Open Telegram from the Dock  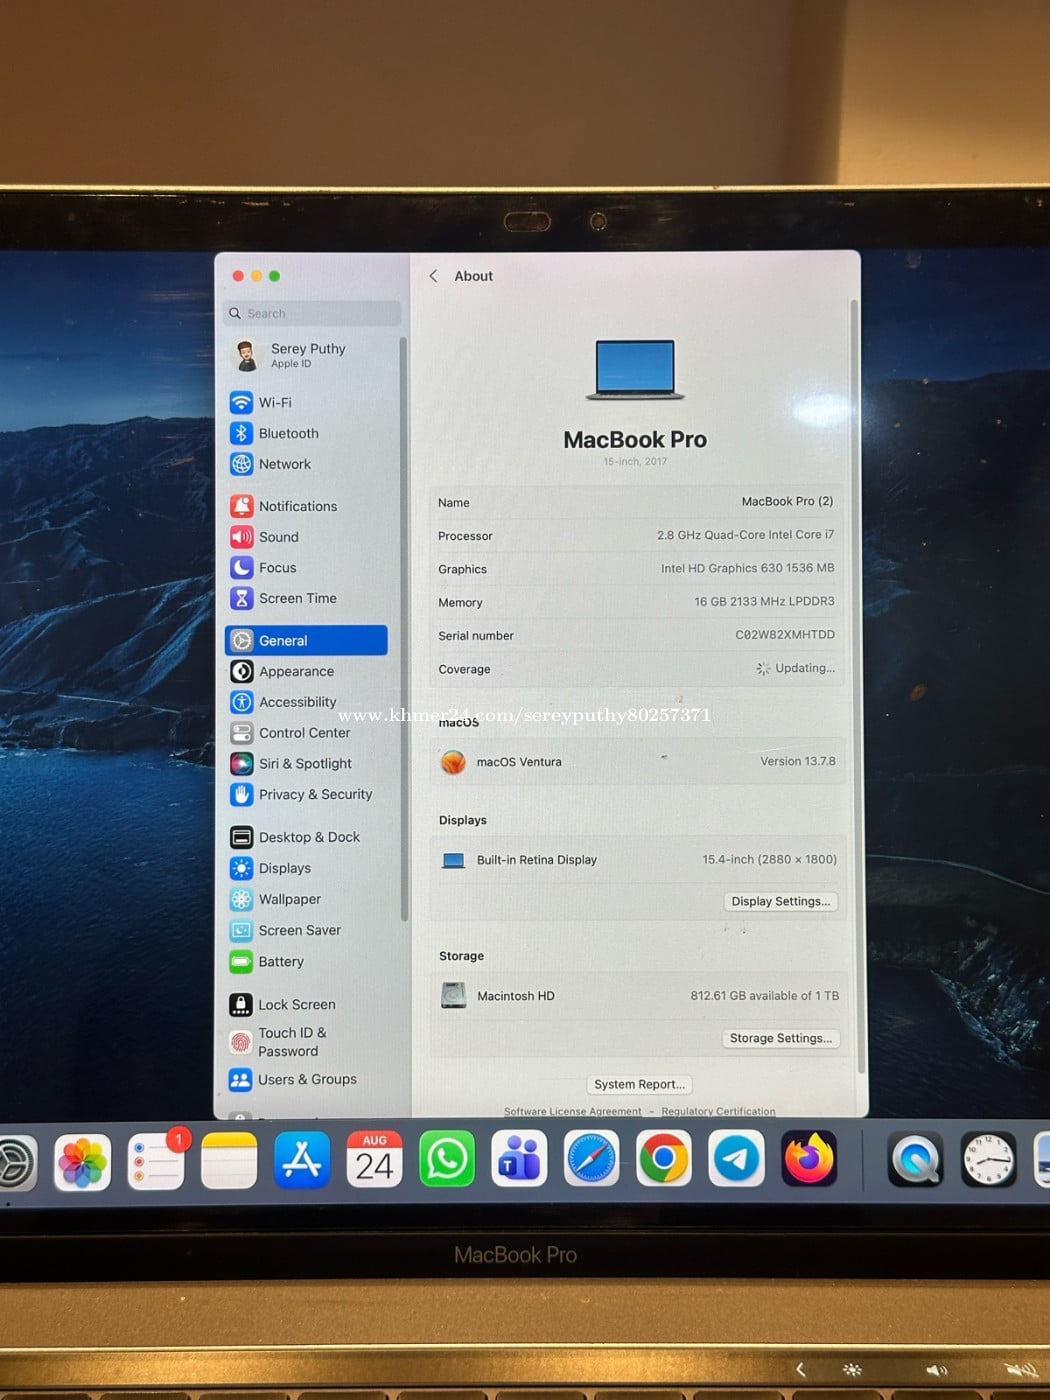coord(737,1159)
